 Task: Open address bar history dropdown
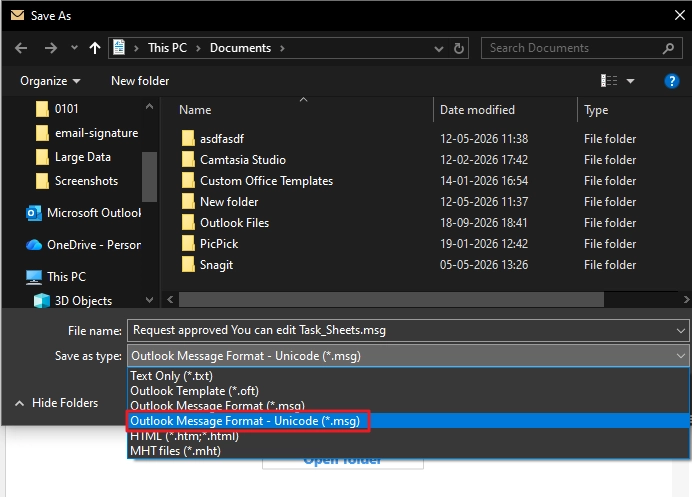[x=438, y=49]
